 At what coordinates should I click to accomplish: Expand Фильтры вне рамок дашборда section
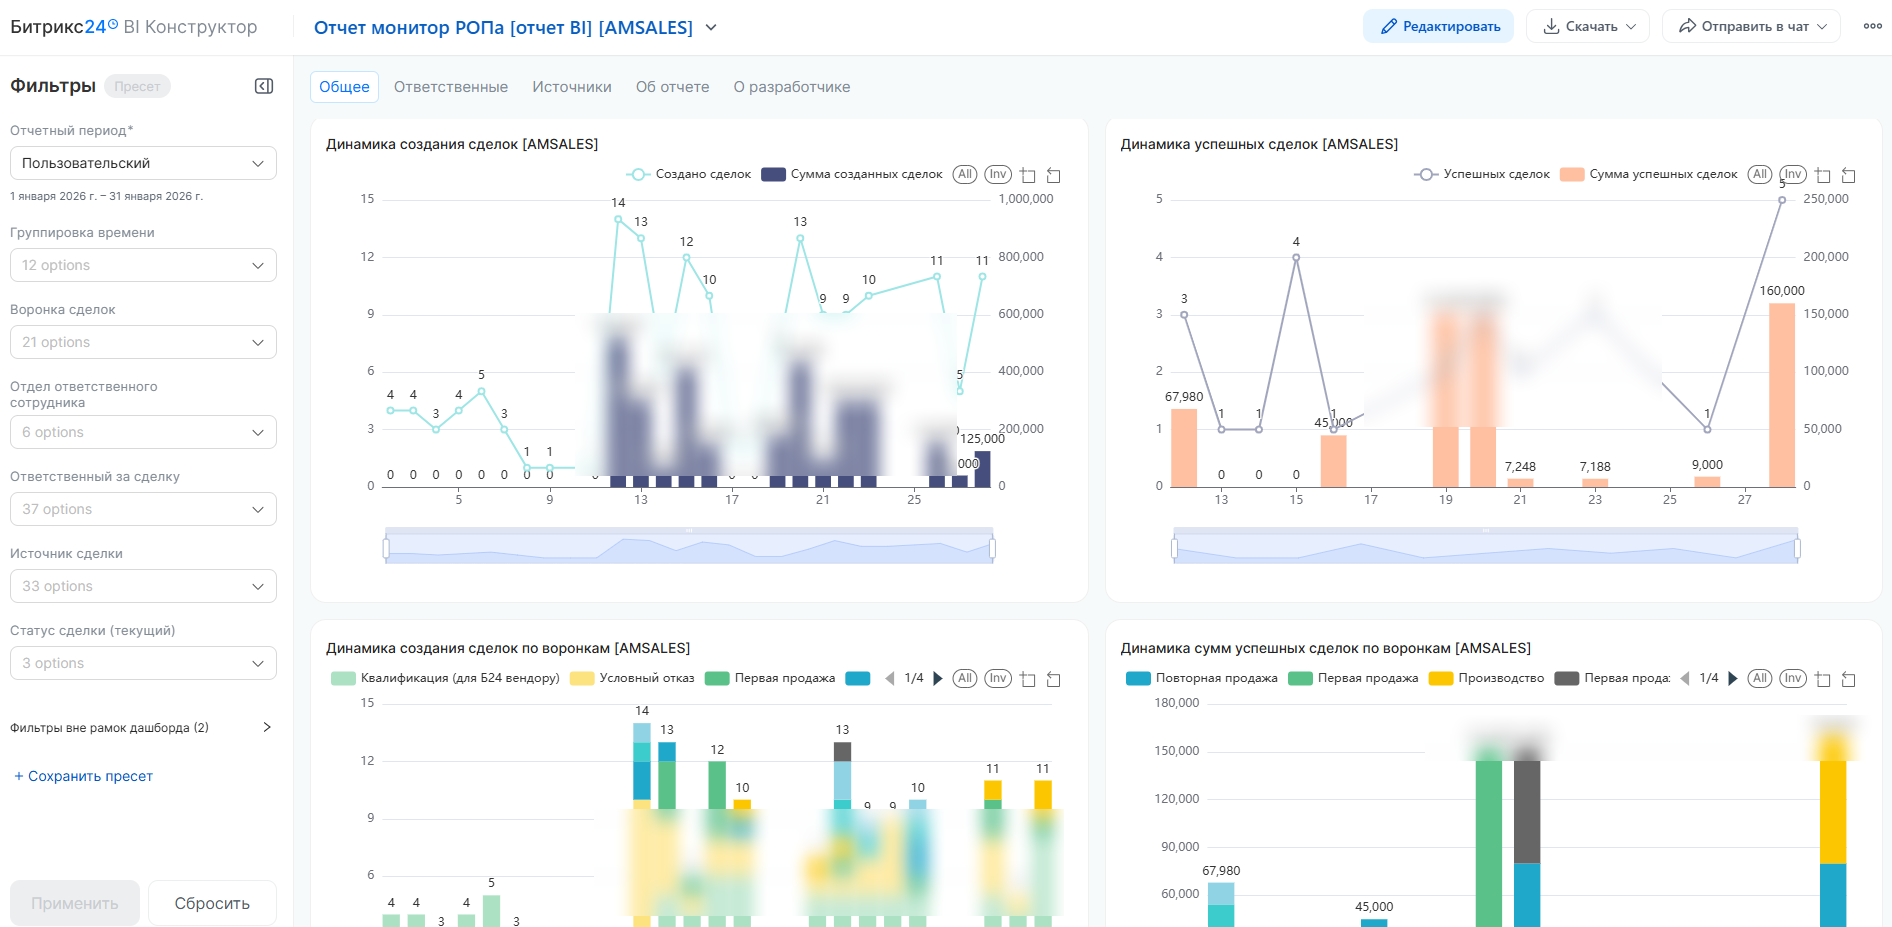[x=141, y=727]
